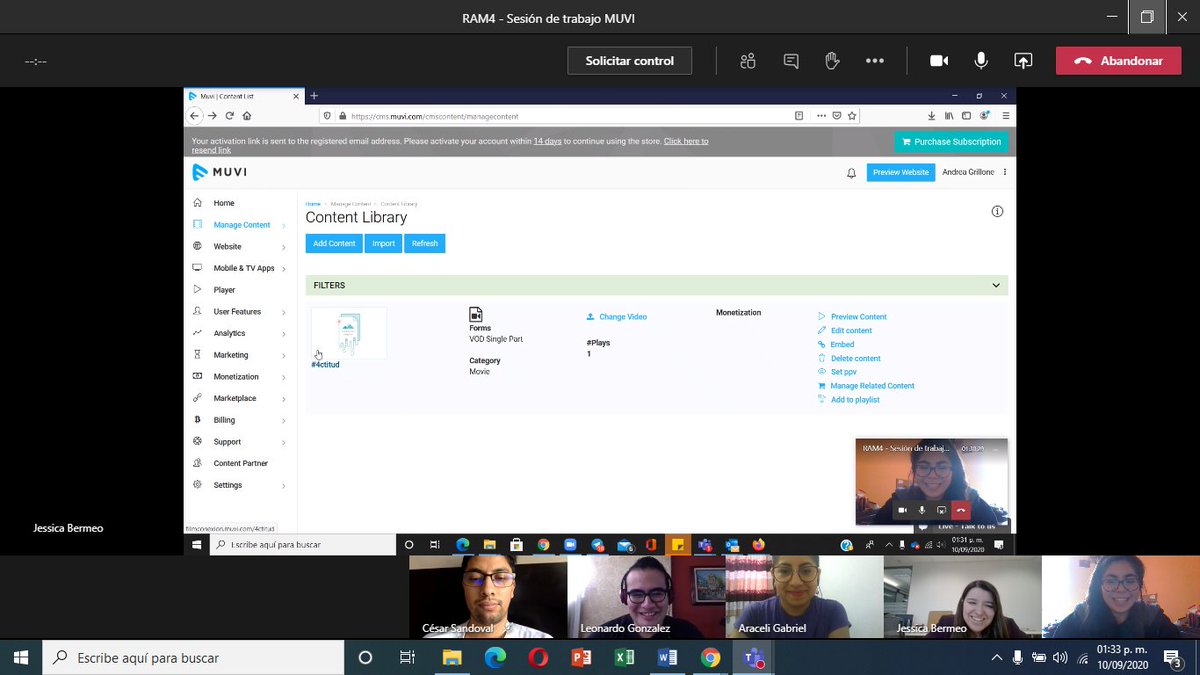This screenshot has width=1200, height=675.
Task: Open the meeting chat icon
Action: pyautogui.click(x=791, y=61)
